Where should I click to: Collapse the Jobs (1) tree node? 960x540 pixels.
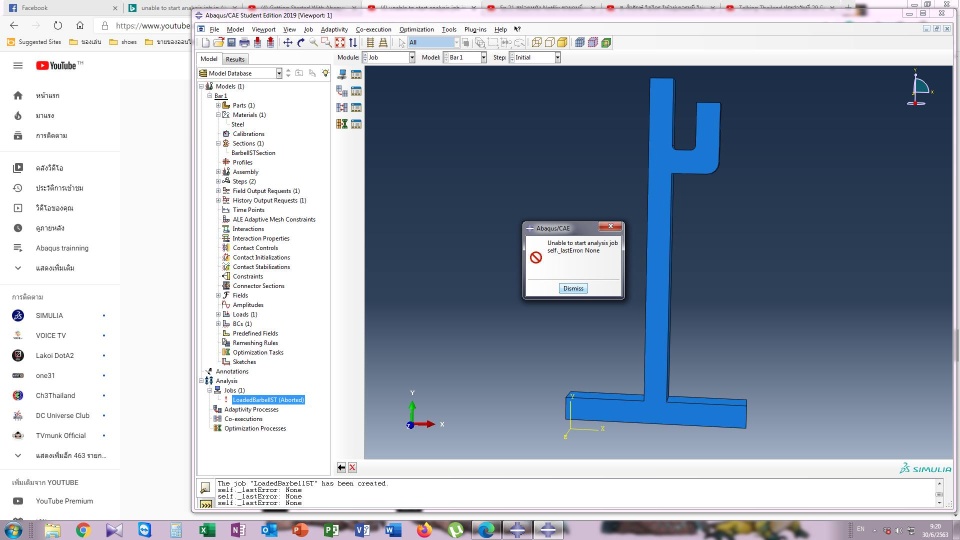point(209,390)
